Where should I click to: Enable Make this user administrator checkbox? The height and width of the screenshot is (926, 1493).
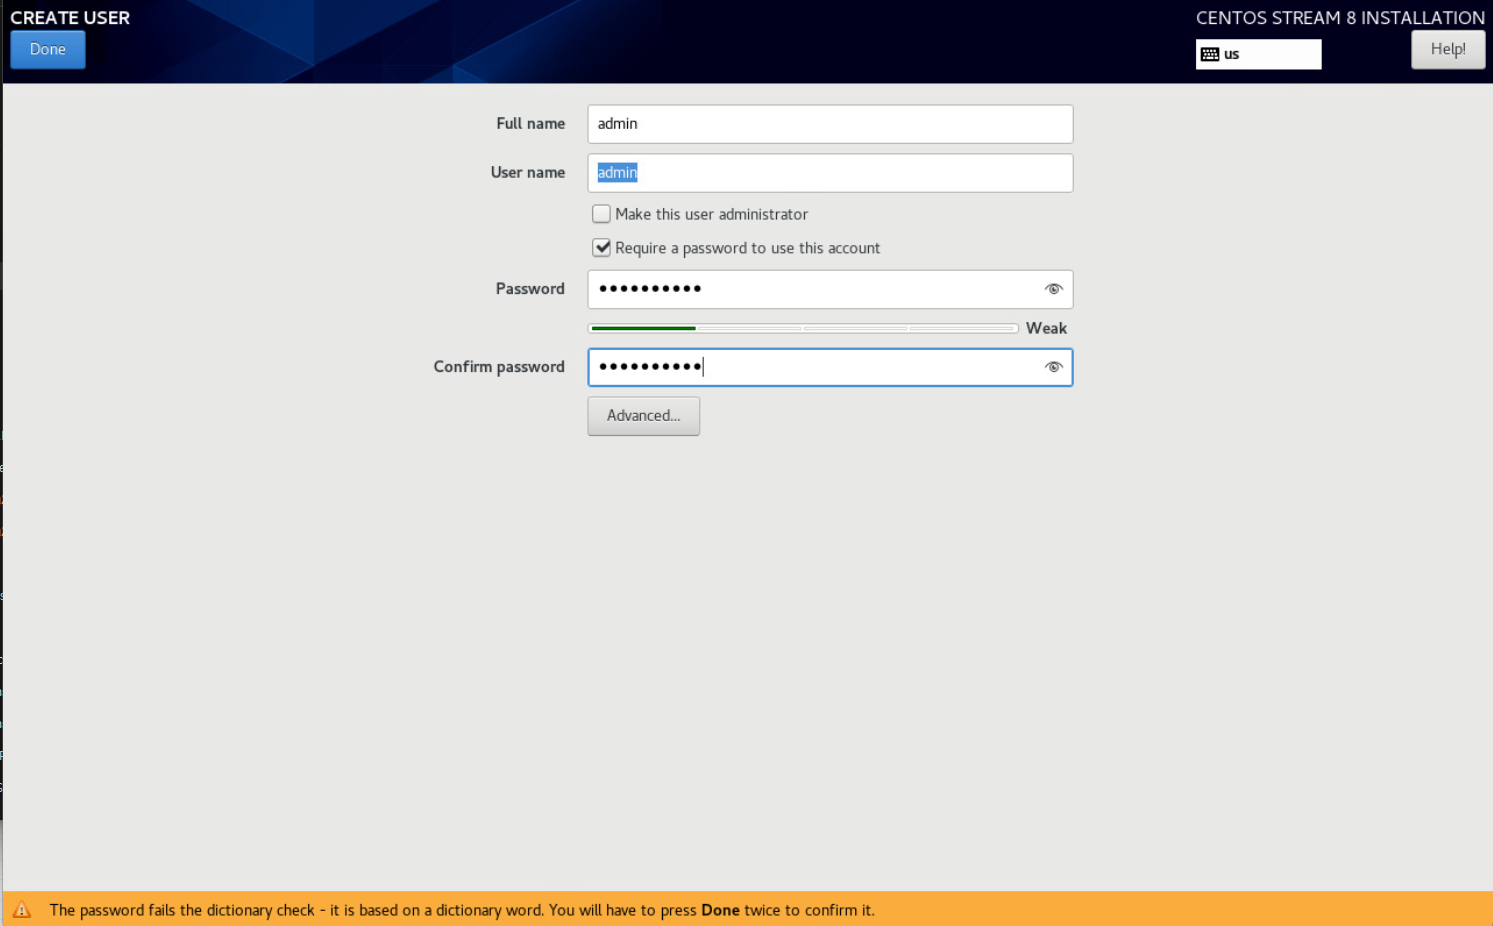click(x=601, y=214)
